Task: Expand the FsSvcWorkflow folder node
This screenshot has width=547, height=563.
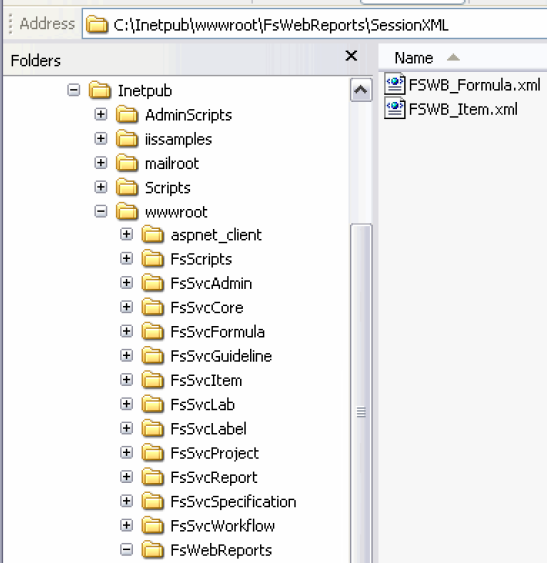Action: coord(126,525)
